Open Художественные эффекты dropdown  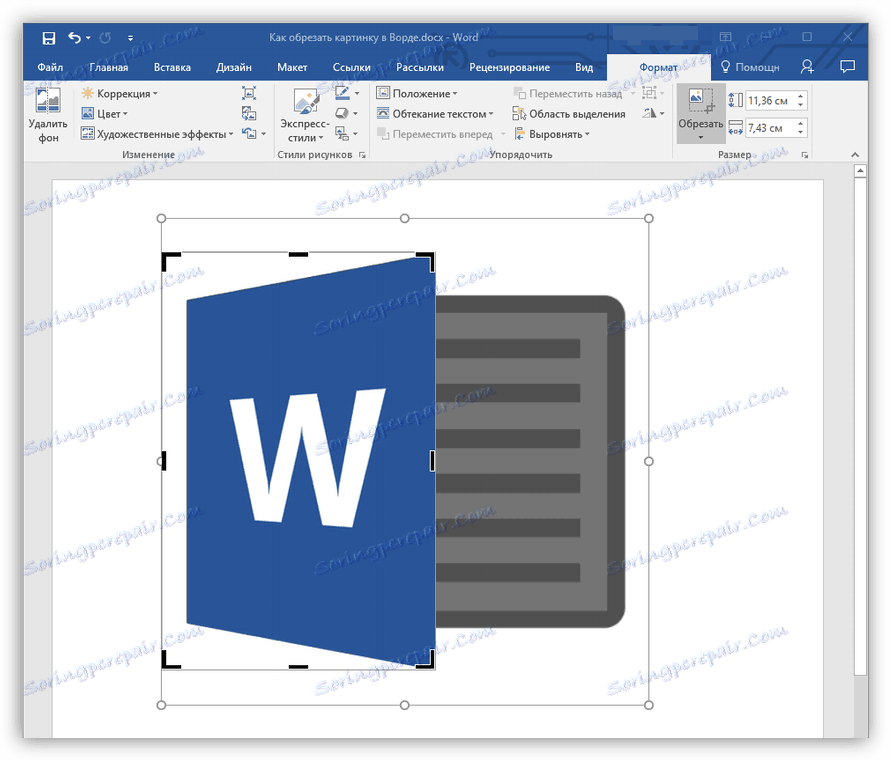pyautogui.click(x=157, y=134)
